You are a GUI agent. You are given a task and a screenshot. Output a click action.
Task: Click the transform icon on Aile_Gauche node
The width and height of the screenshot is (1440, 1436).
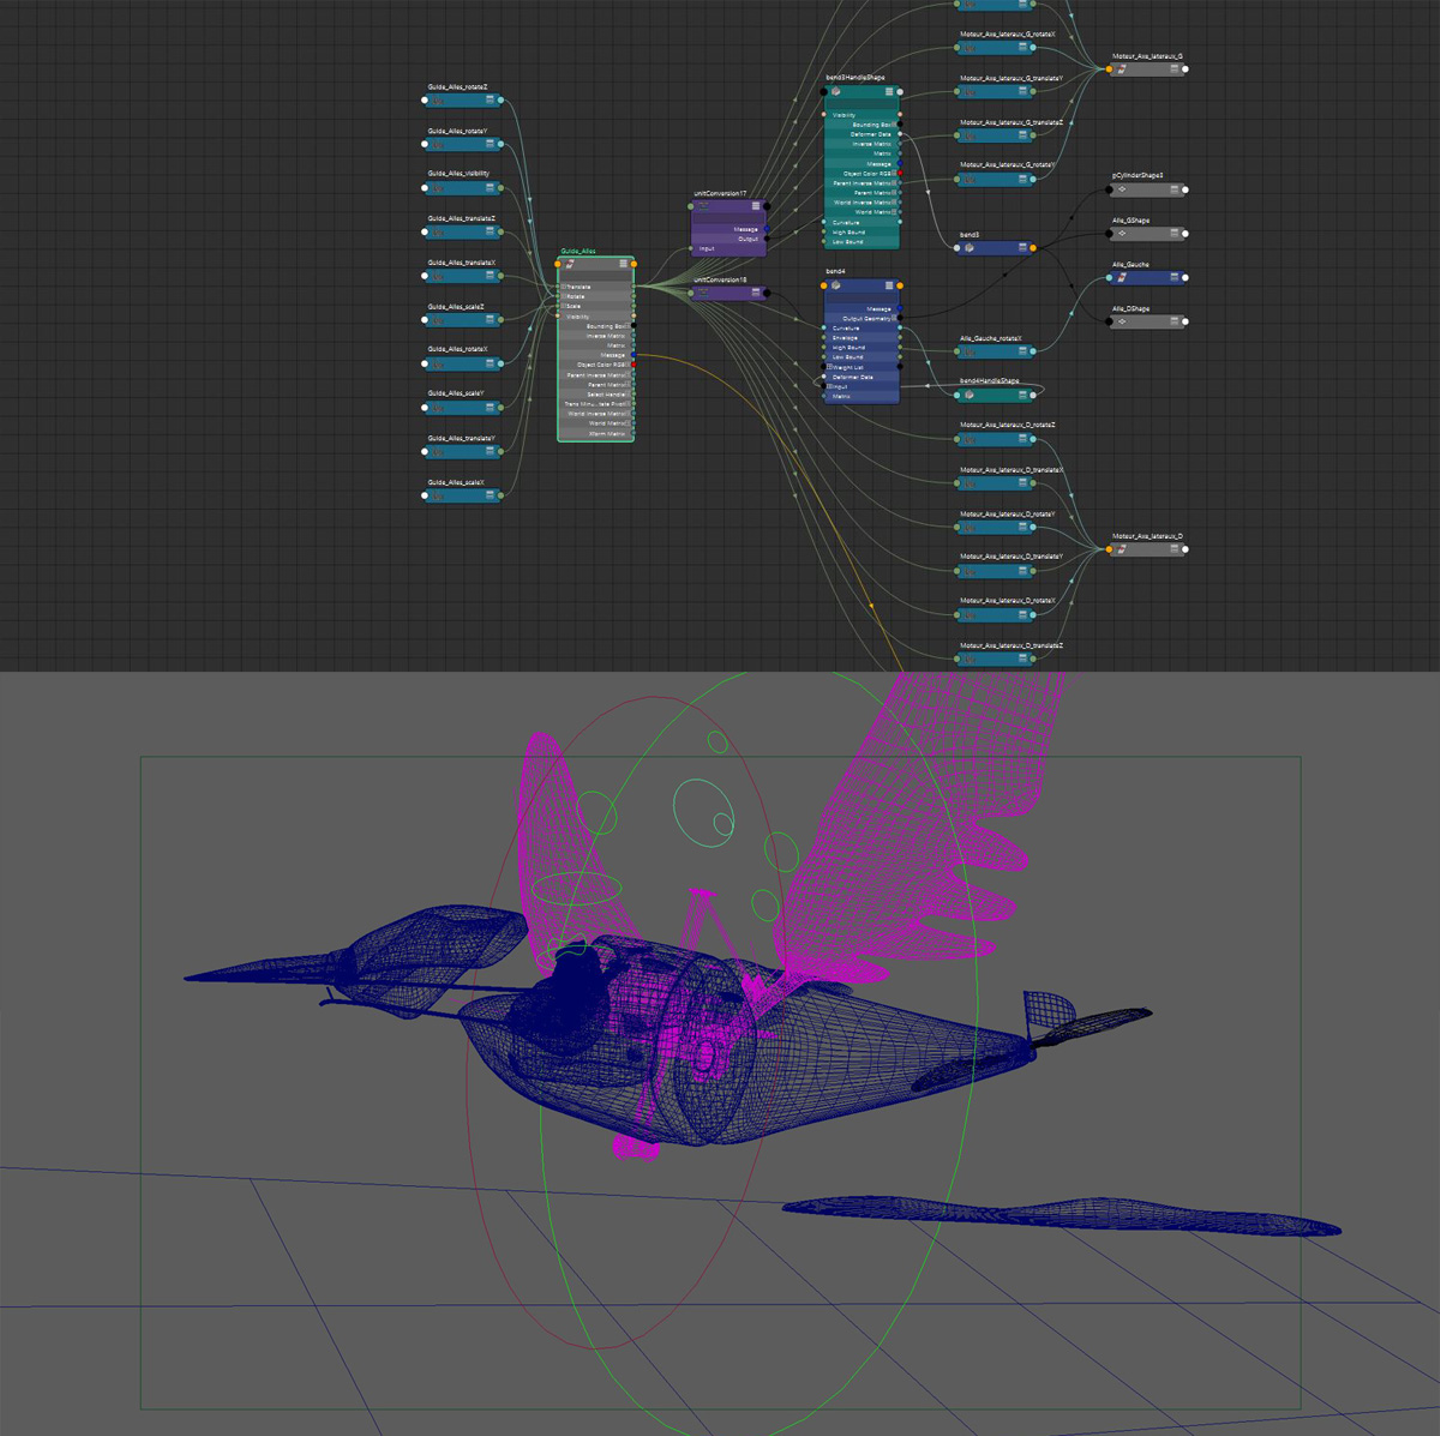(x=1122, y=278)
